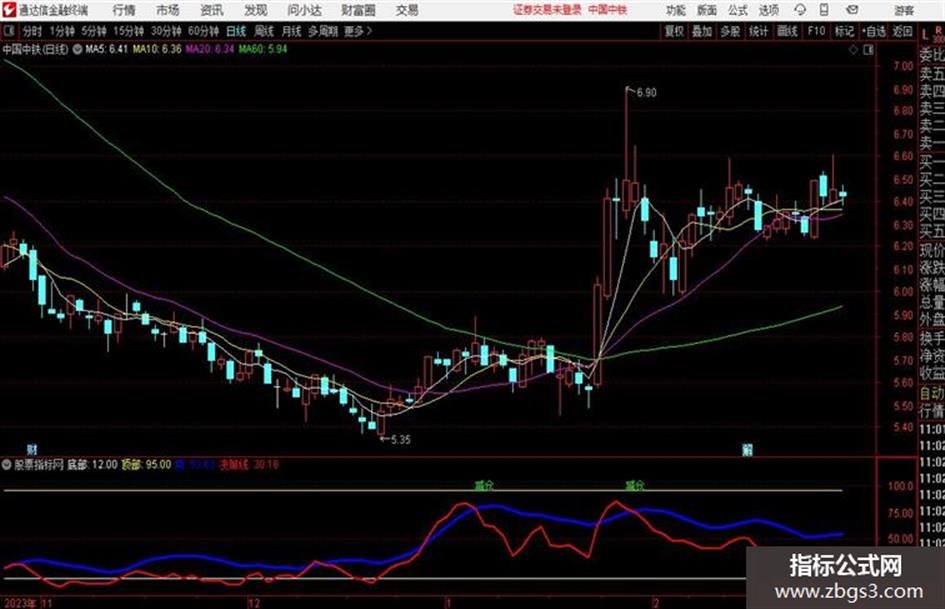Click the red 决策线 indicator label

[x=233, y=465]
